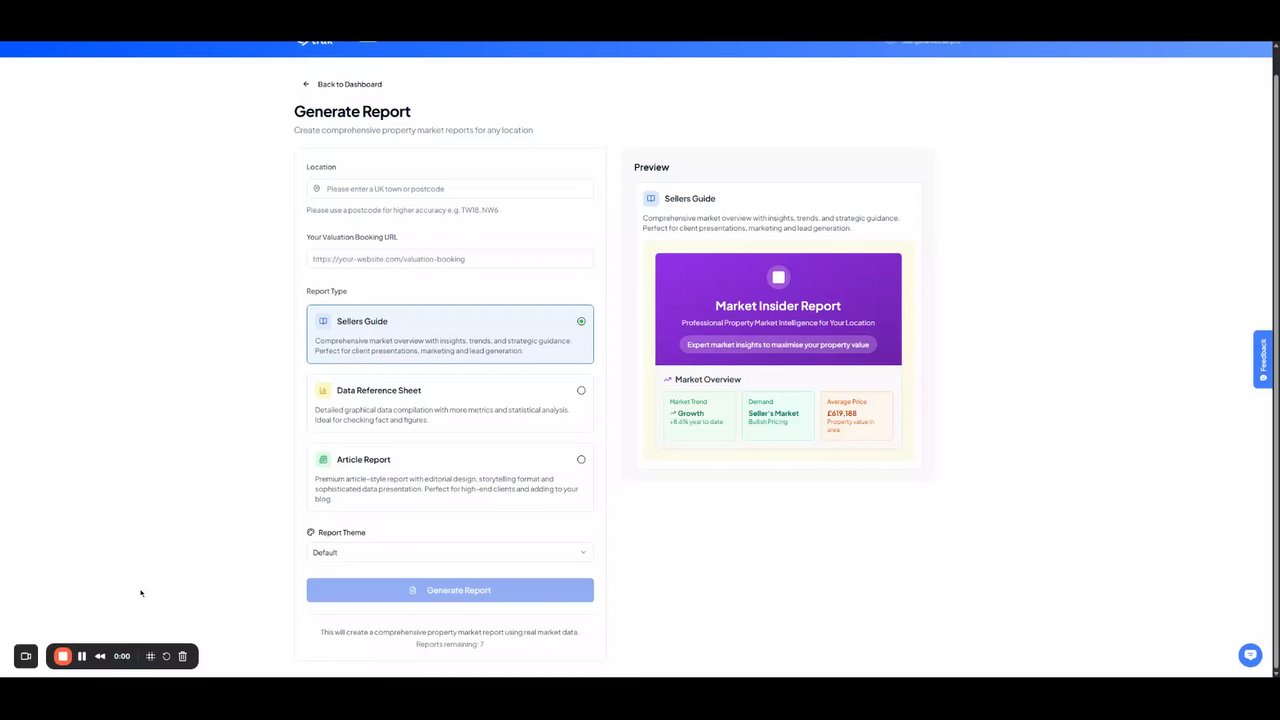Viewport: 1280px width, 720px height.
Task: Select the Sellers Guide radio button
Action: coord(581,321)
